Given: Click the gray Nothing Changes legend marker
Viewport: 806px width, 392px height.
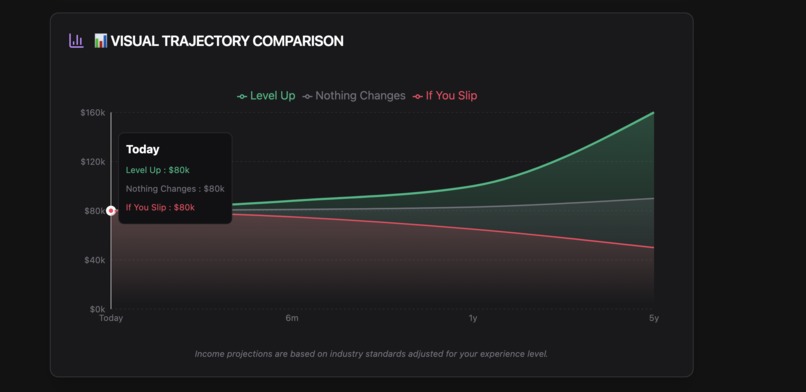Looking at the screenshot, I should coord(307,97).
